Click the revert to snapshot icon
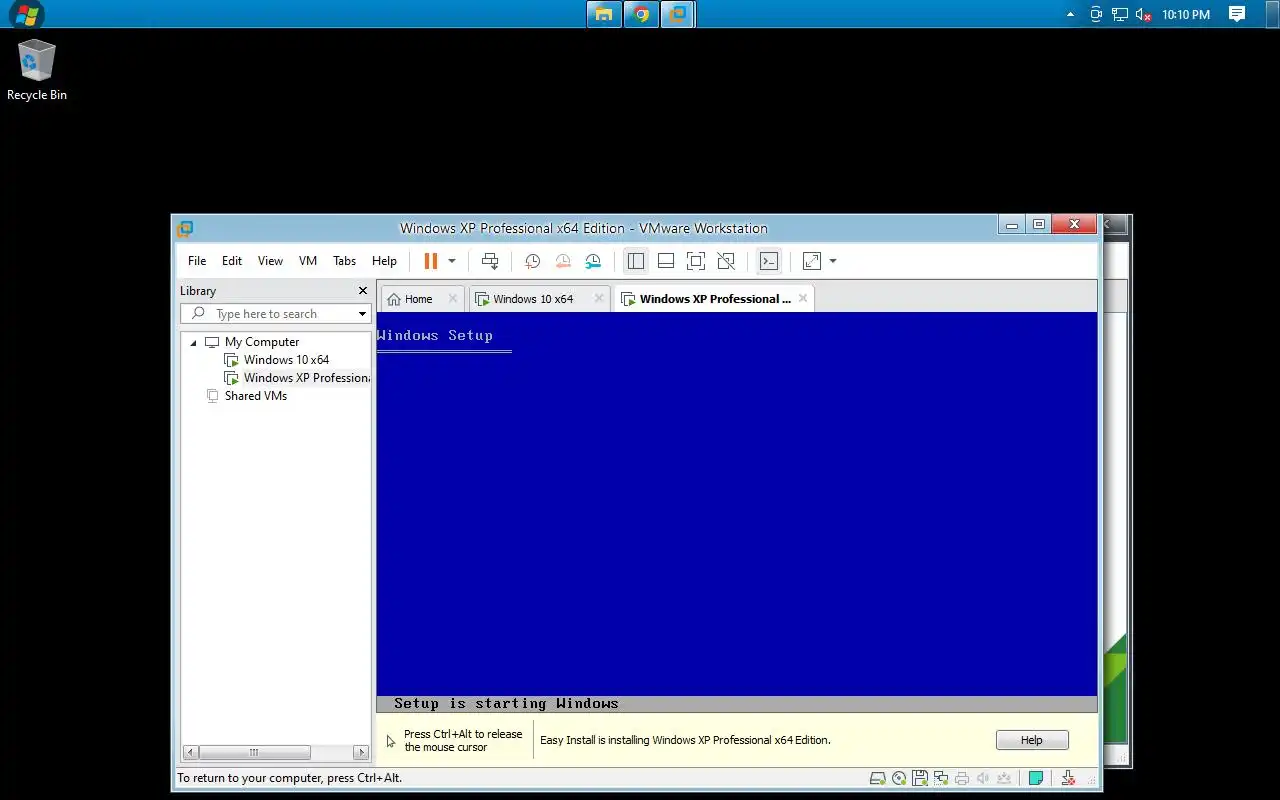The width and height of the screenshot is (1280, 800). [563, 261]
